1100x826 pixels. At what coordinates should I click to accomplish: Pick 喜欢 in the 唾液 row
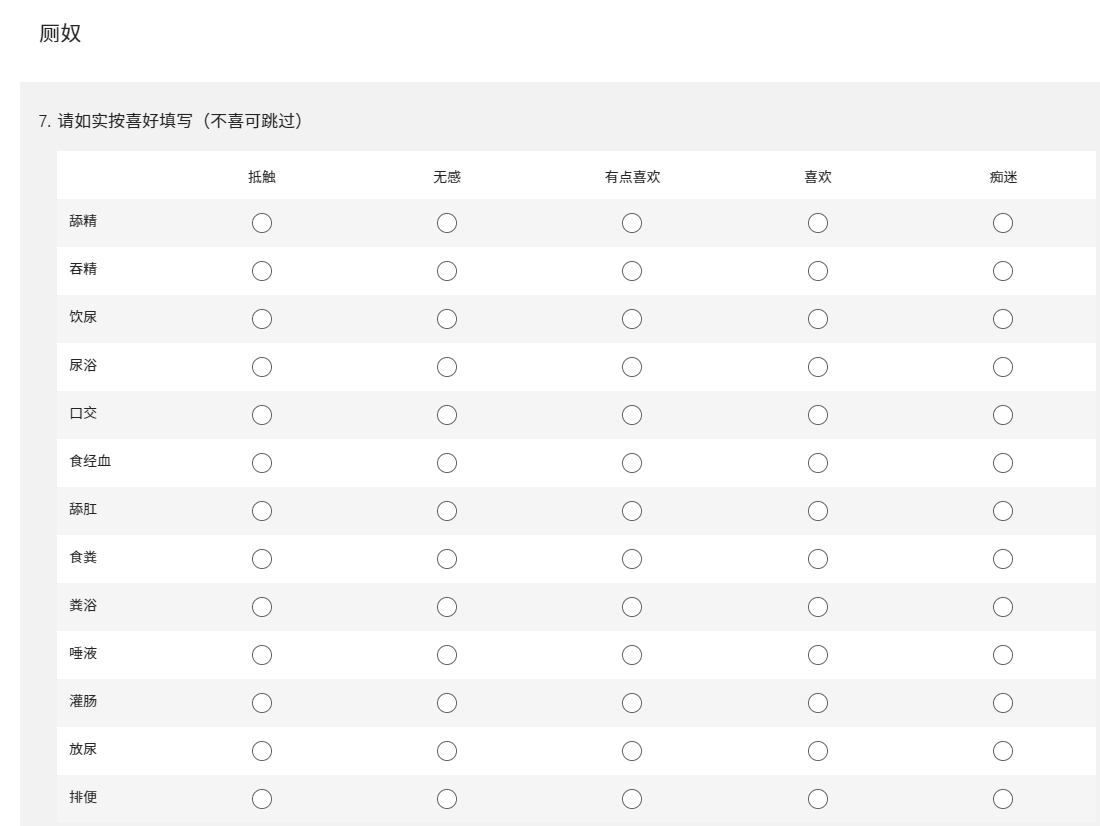pyautogui.click(x=818, y=655)
